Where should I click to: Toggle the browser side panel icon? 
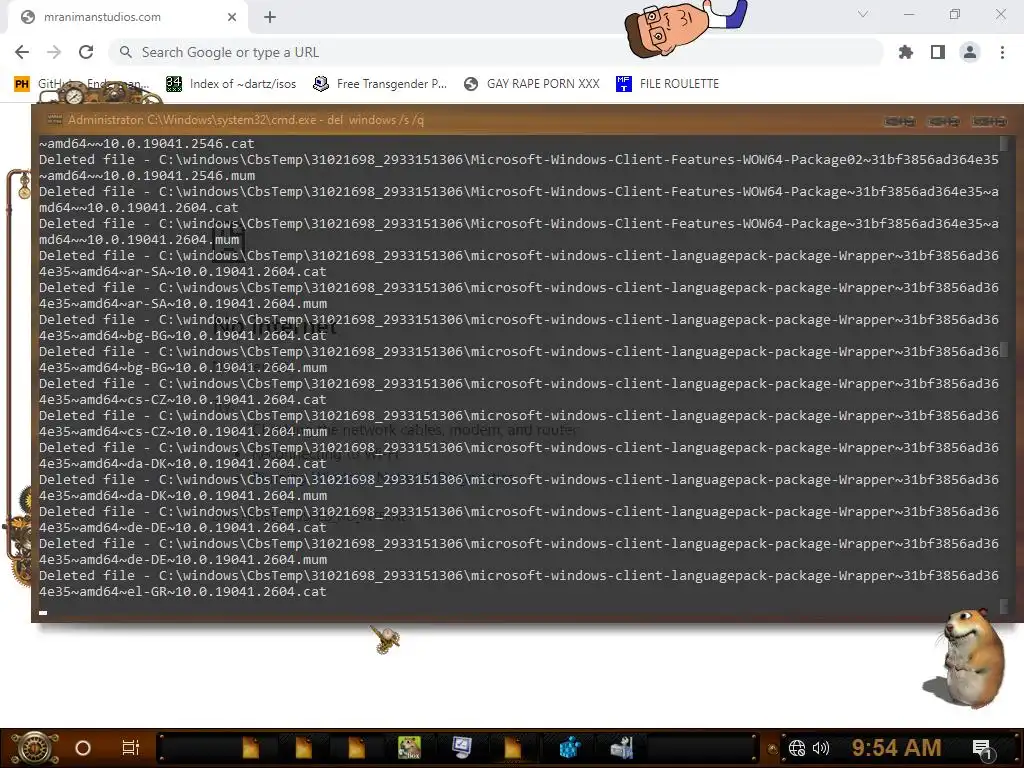(938, 52)
